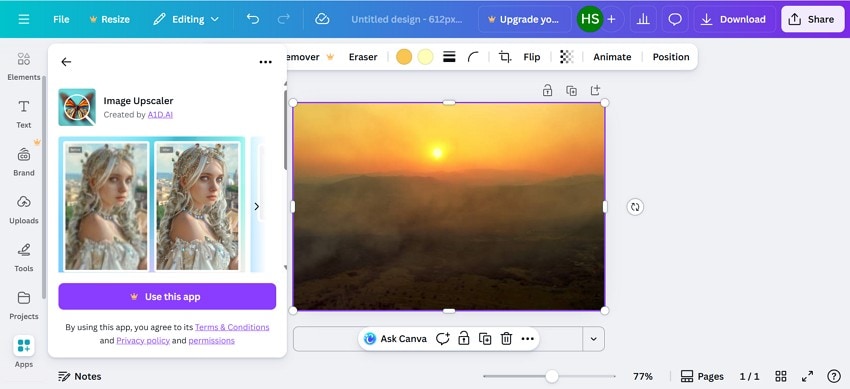850x389 pixels.
Task: Click the Share button
Action: pos(812,19)
